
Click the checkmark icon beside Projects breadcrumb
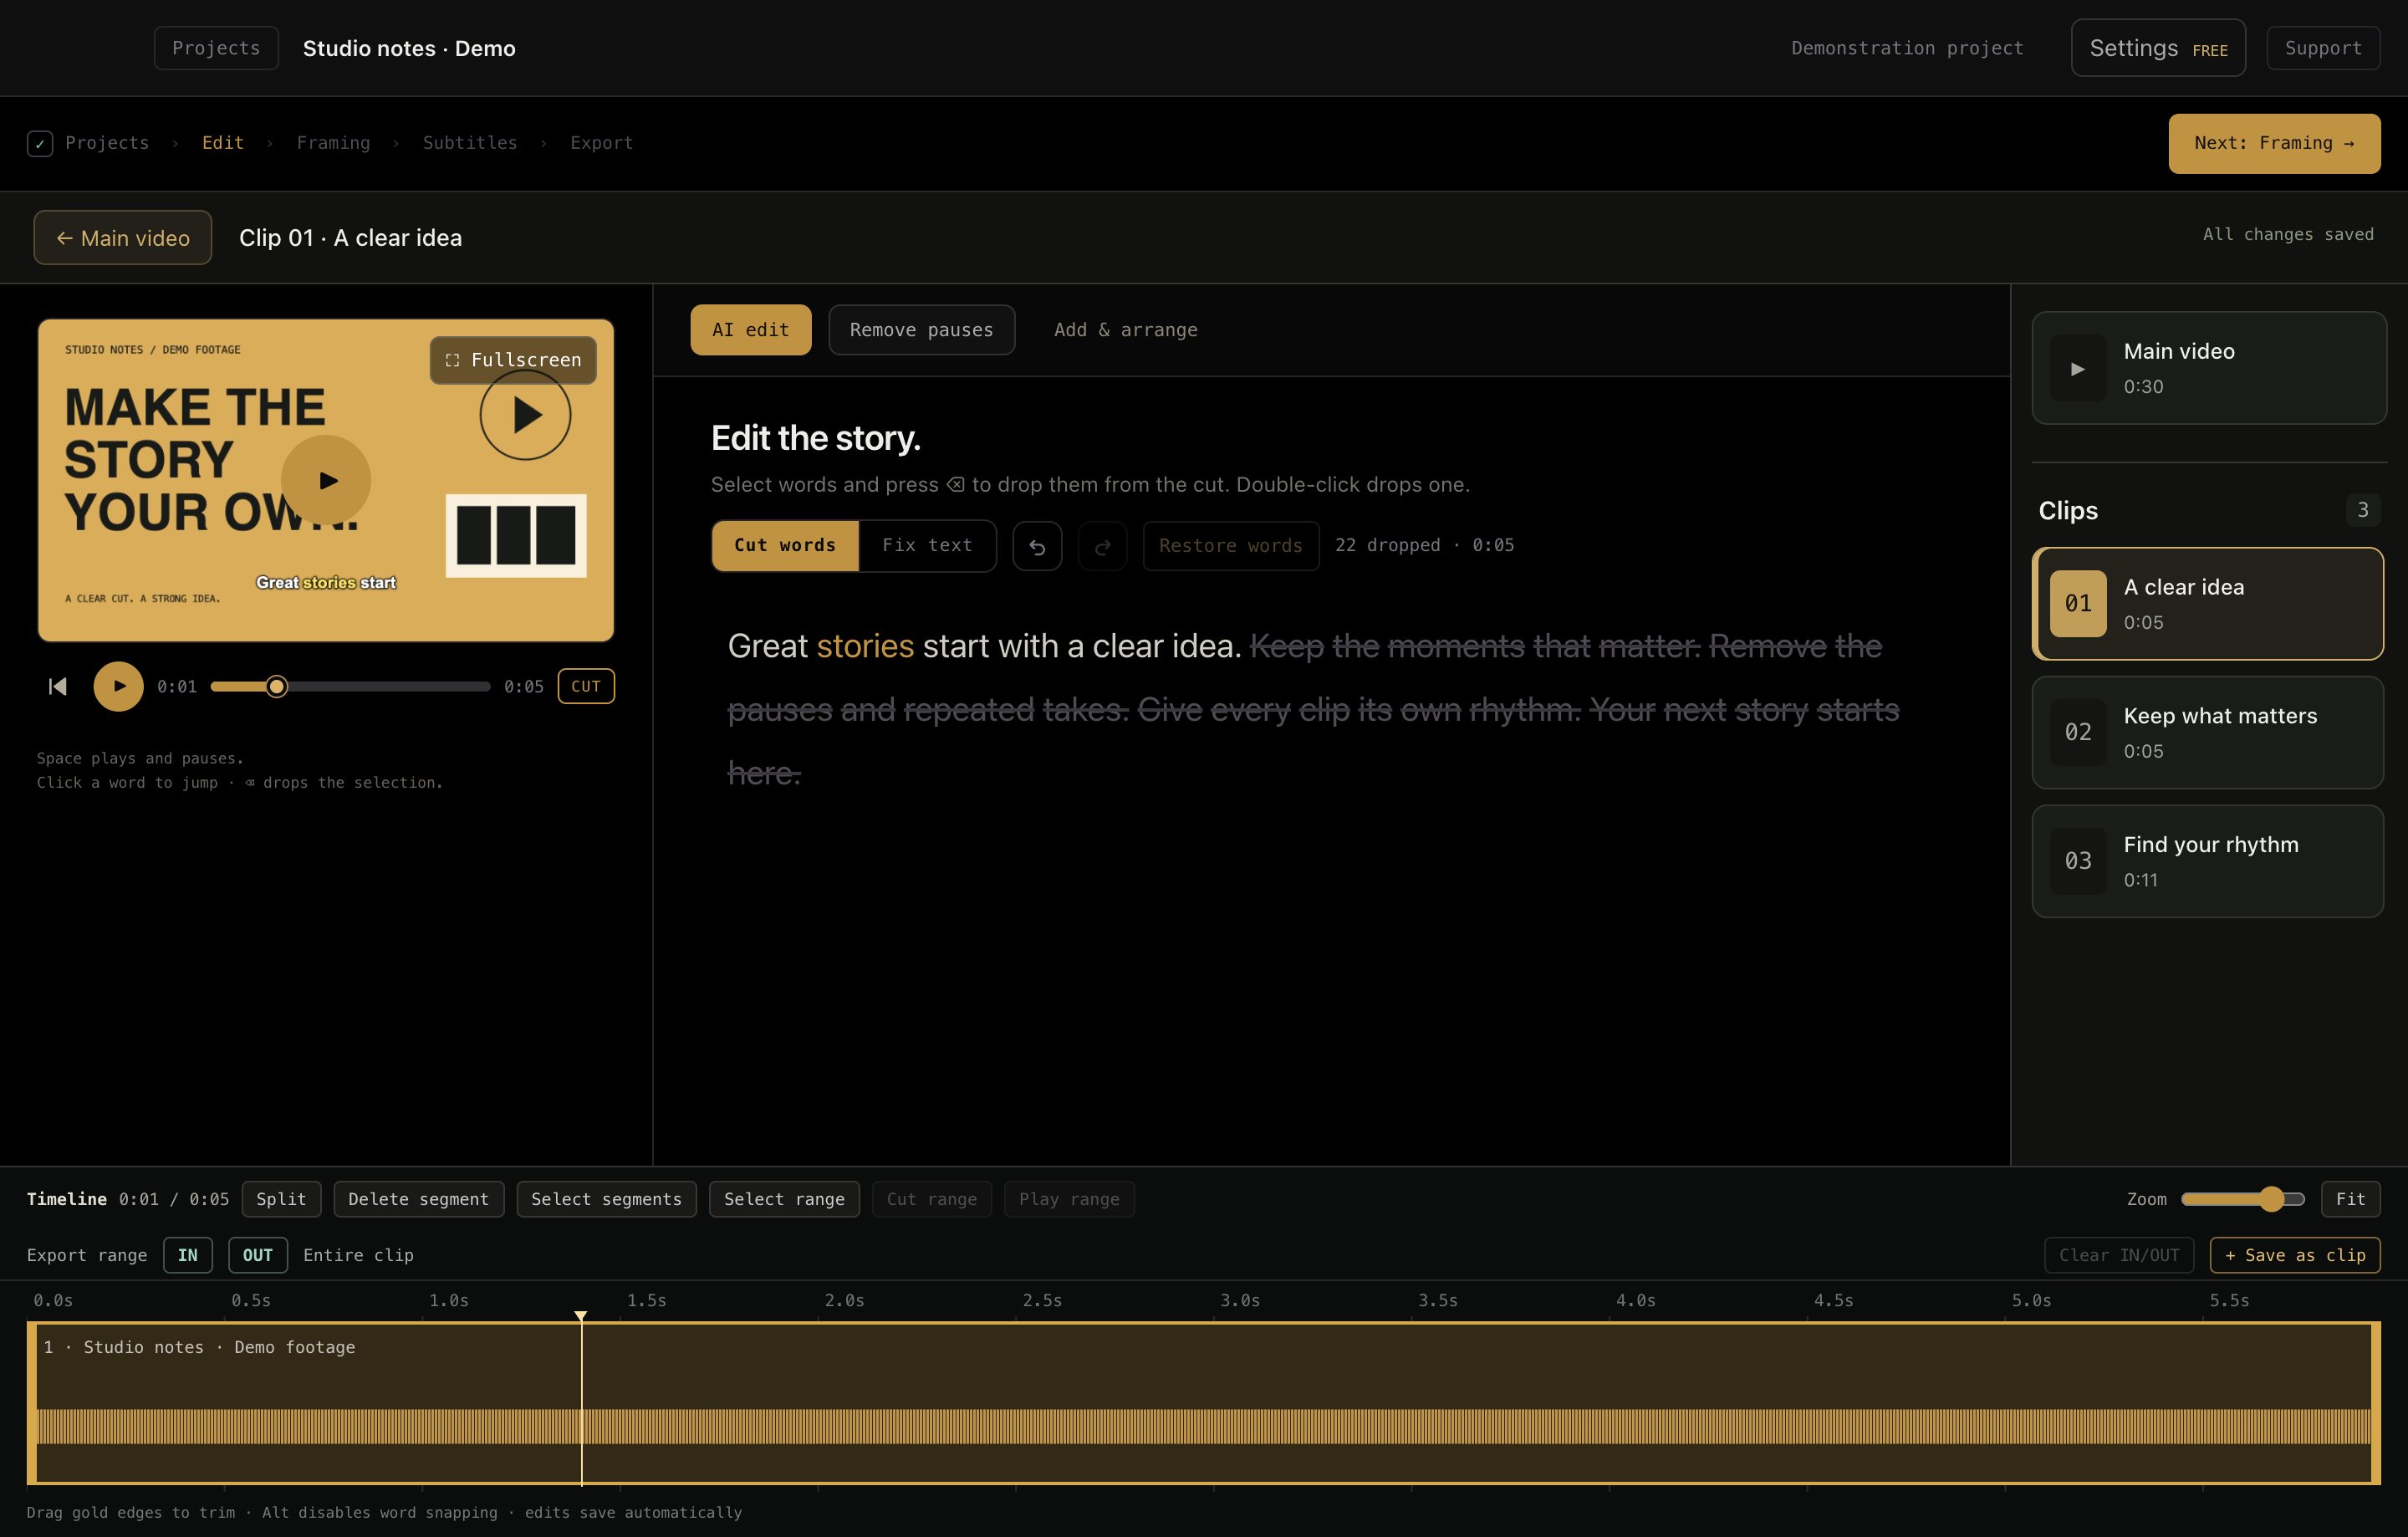pyautogui.click(x=40, y=143)
